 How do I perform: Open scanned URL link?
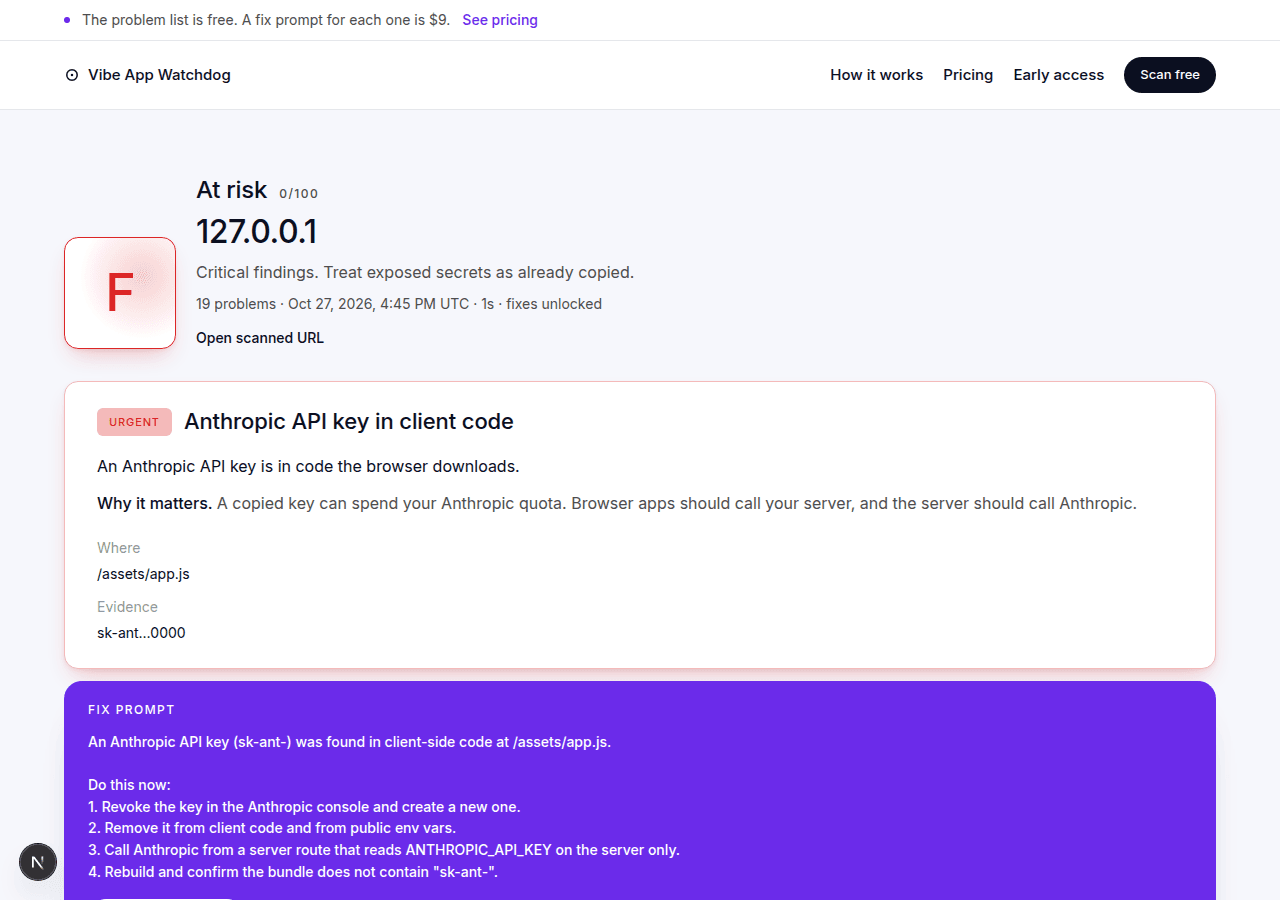coord(260,338)
